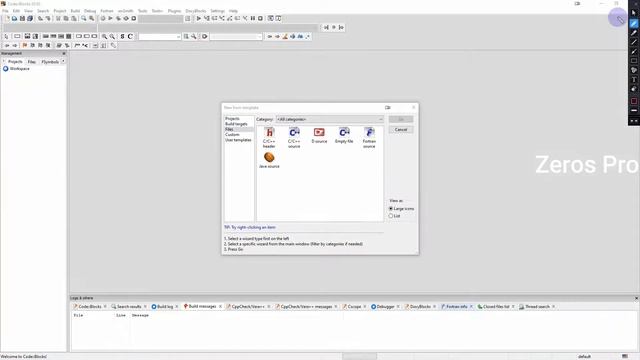Click the Cancel button in dialog
The height and width of the screenshot is (360, 640).
(401, 129)
